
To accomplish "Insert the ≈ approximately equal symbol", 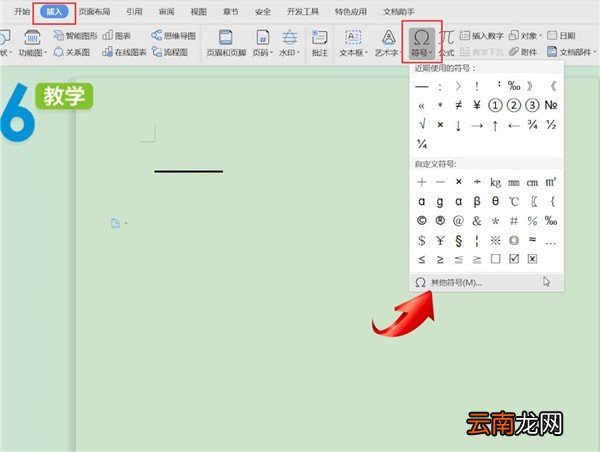I will click(532, 239).
